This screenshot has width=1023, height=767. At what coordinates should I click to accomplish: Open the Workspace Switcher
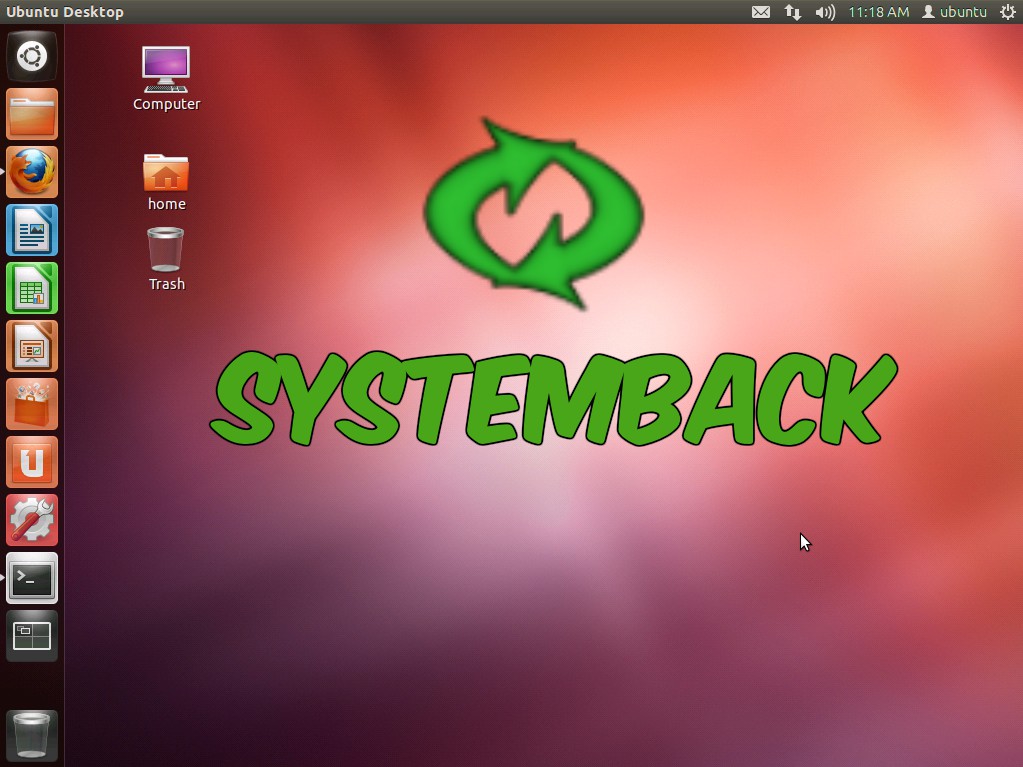32,637
